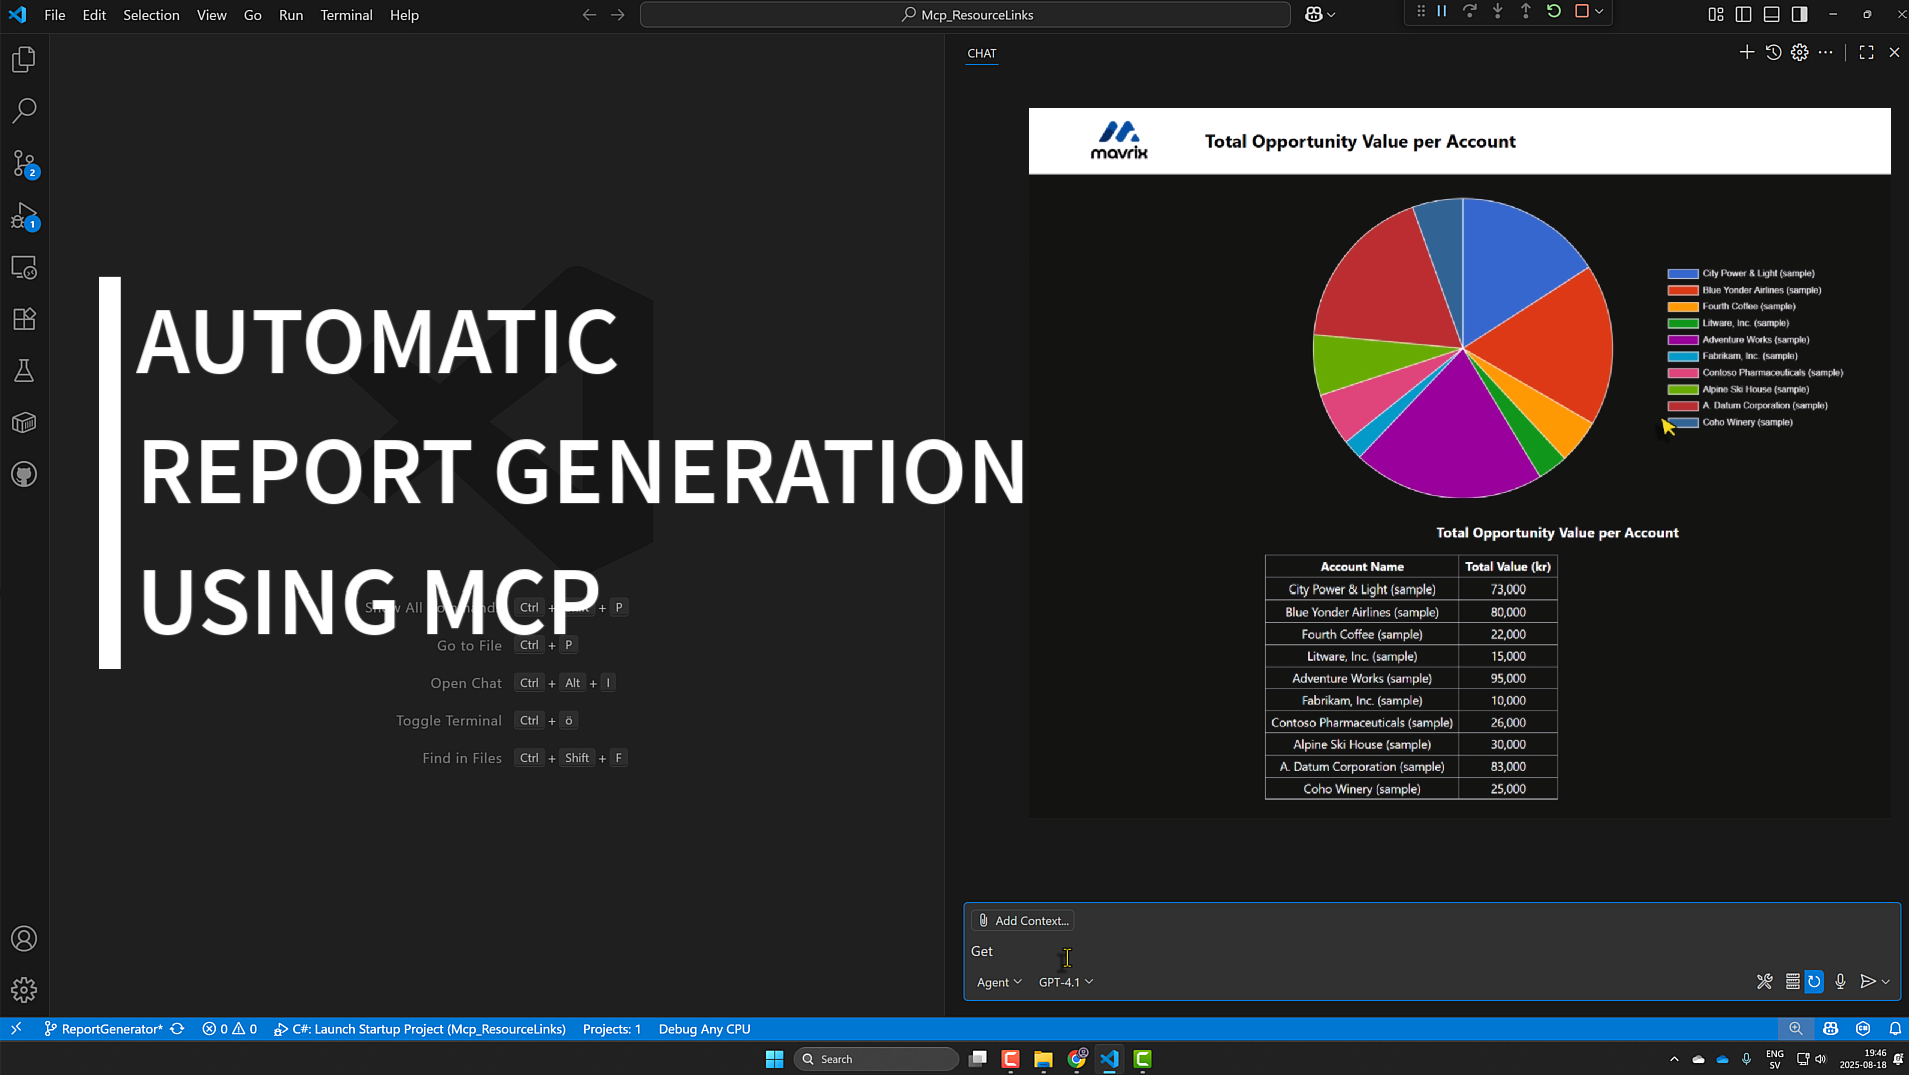Open the GPT-4.1 model picker
Viewport: 1909px width, 1075px height.
(1066, 982)
